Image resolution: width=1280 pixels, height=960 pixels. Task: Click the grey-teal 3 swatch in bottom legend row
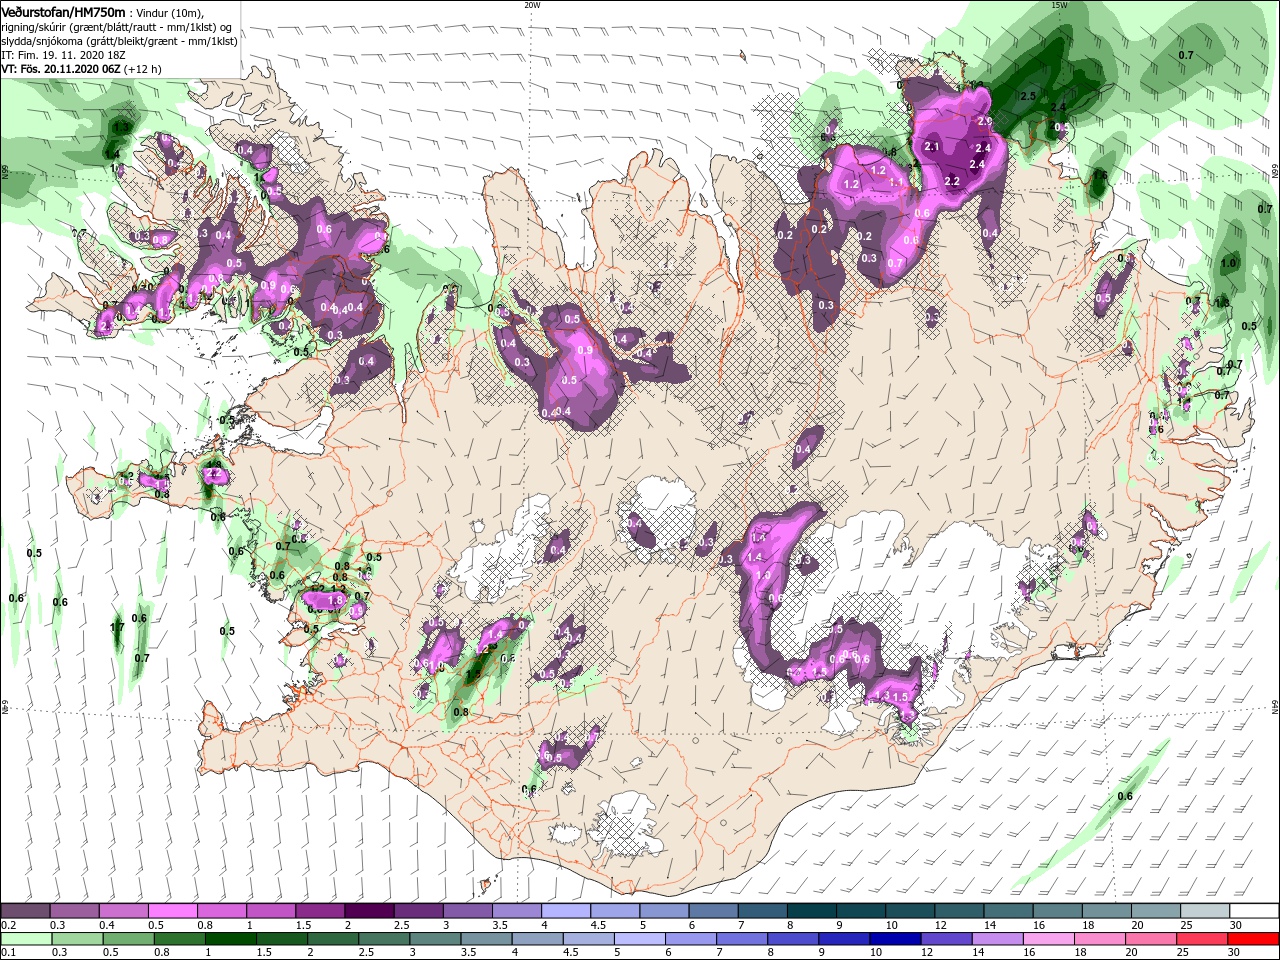[435, 939]
